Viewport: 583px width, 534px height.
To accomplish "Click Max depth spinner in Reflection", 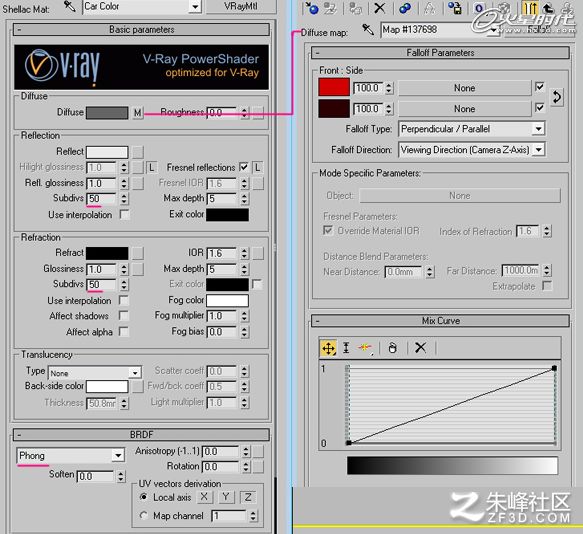I will pyautogui.click(x=244, y=199).
